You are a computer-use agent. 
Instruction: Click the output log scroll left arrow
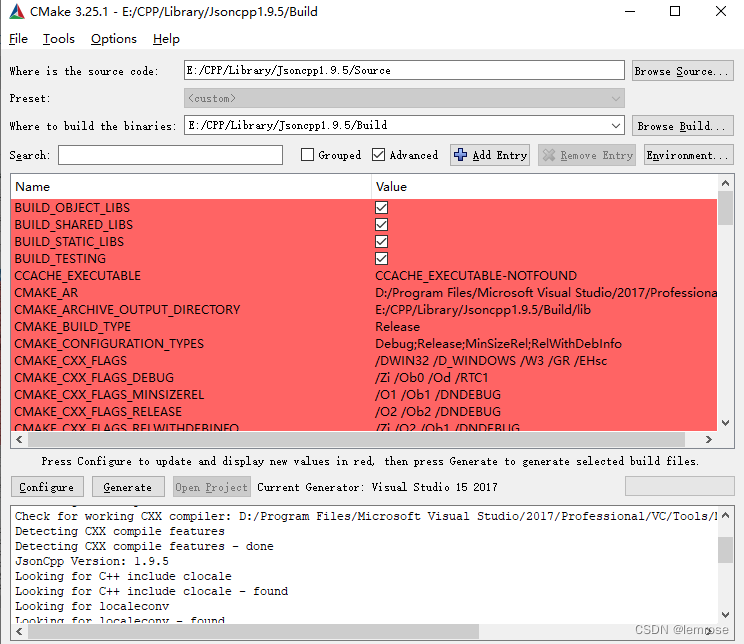[x=19, y=632]
